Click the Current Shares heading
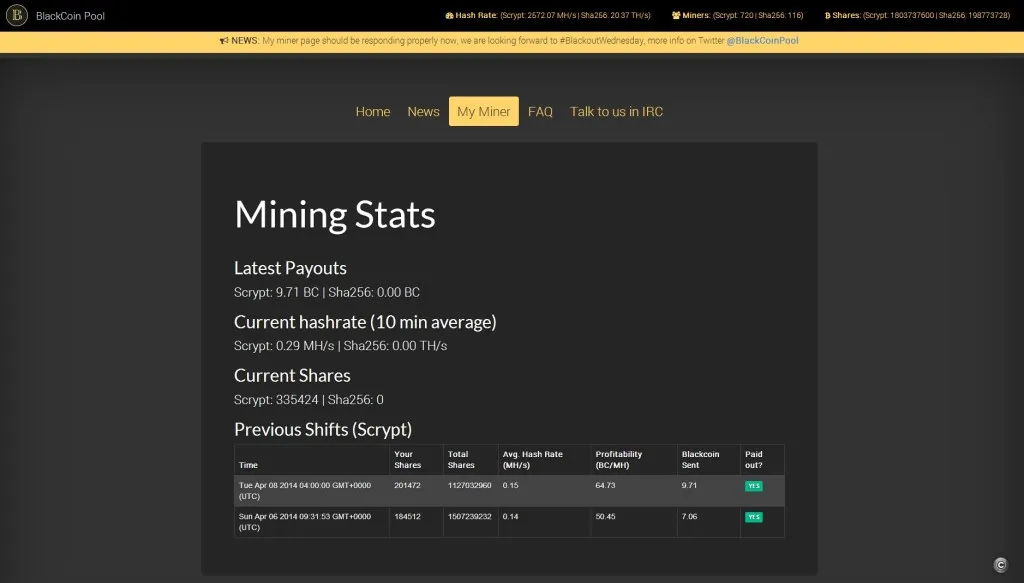Image resolution: width=1024 pixels, height=583 pixels. click(292, 375)
